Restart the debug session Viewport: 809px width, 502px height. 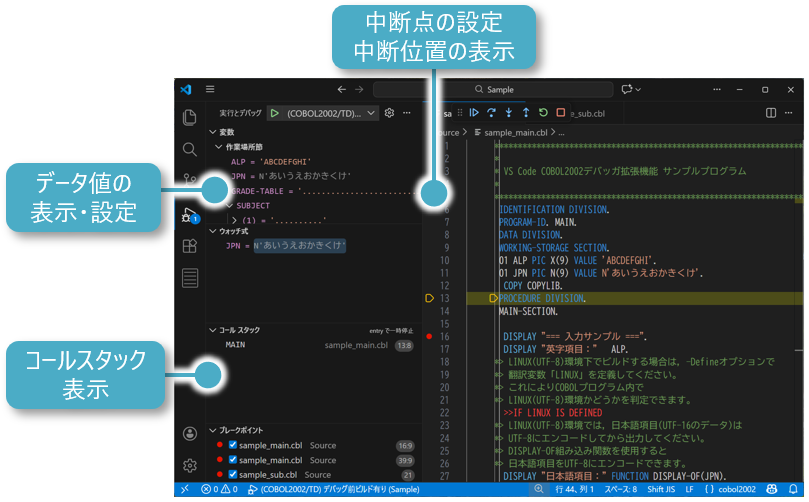543,112
